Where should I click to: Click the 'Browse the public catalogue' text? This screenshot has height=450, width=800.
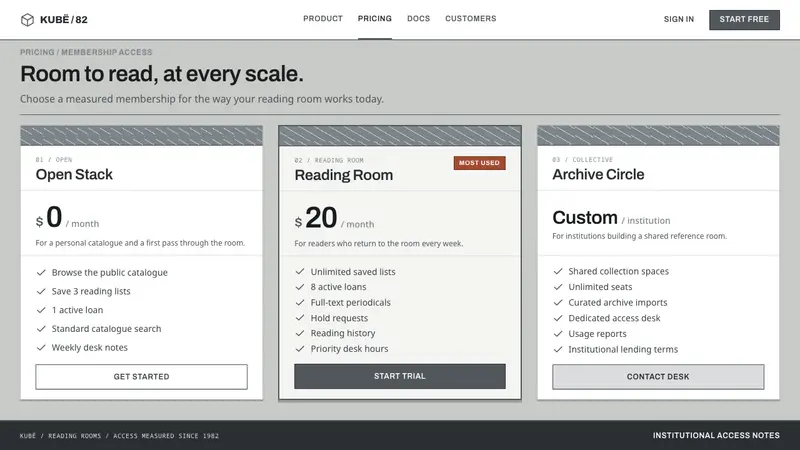pos(110,272)
